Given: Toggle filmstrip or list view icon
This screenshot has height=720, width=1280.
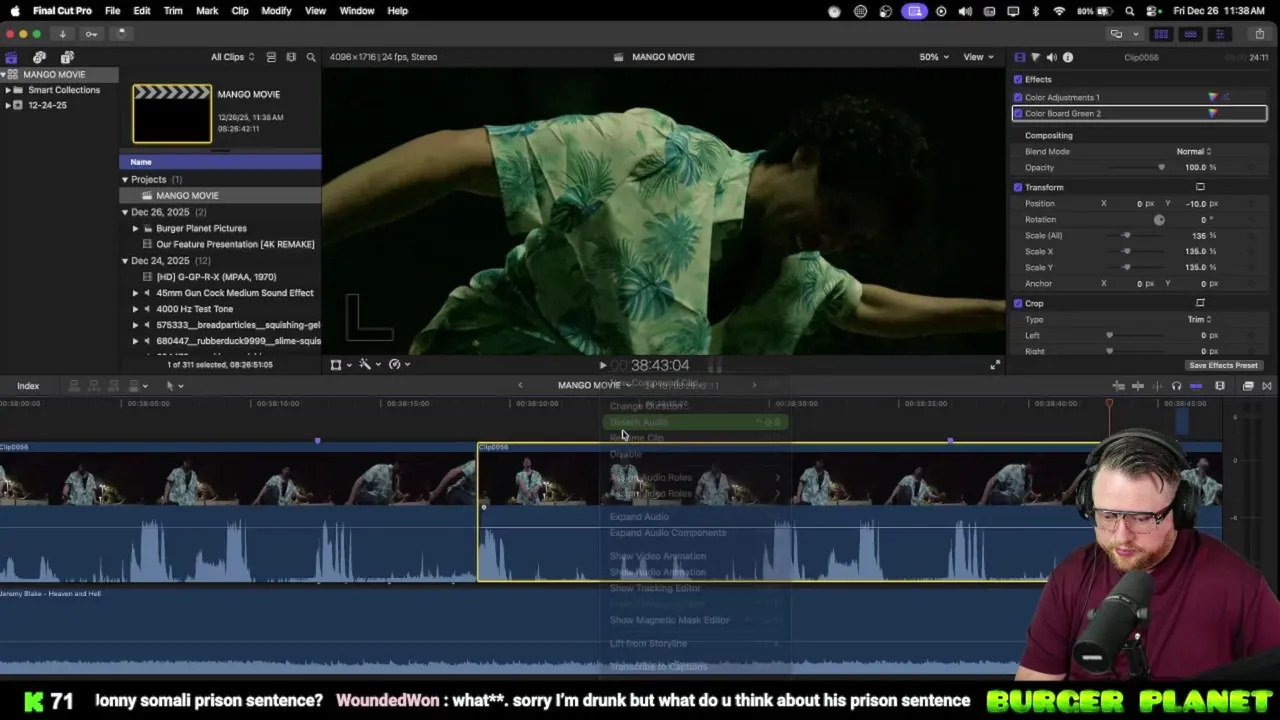Looking at the screenshot, I should point(270,57).
